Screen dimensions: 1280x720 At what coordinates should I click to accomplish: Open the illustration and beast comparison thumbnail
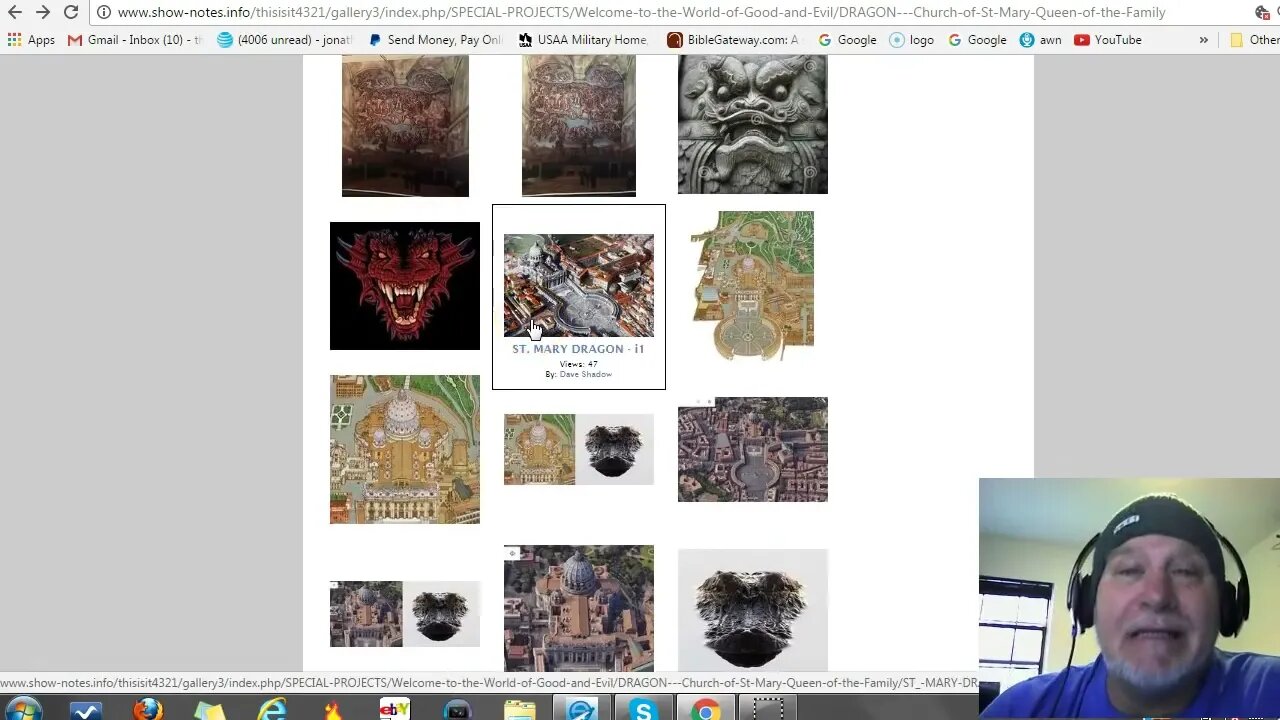tap(578, 449)
